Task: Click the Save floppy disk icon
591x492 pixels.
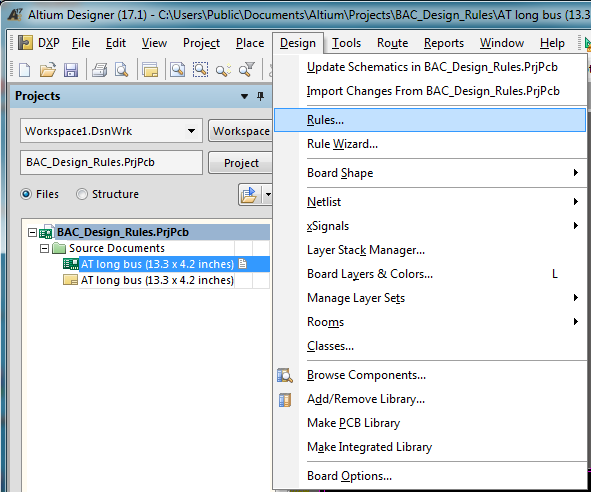Action: point(70,70)
